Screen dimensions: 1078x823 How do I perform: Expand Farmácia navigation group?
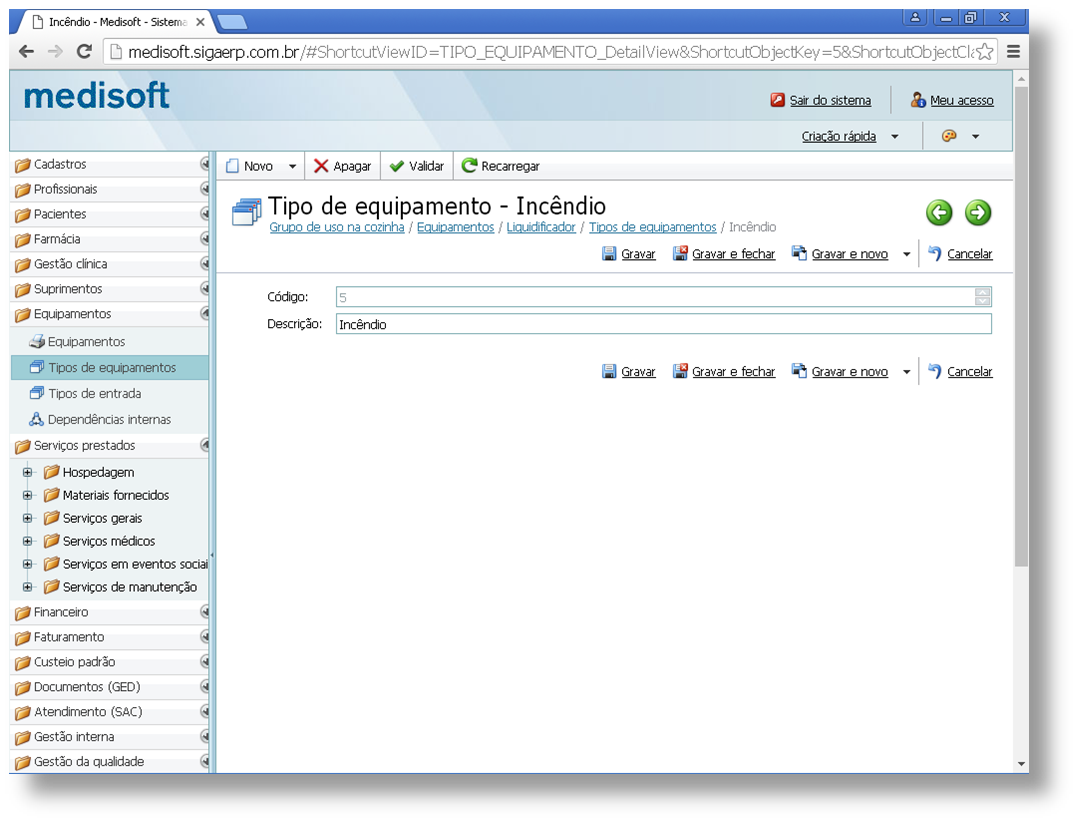(110, 239)
